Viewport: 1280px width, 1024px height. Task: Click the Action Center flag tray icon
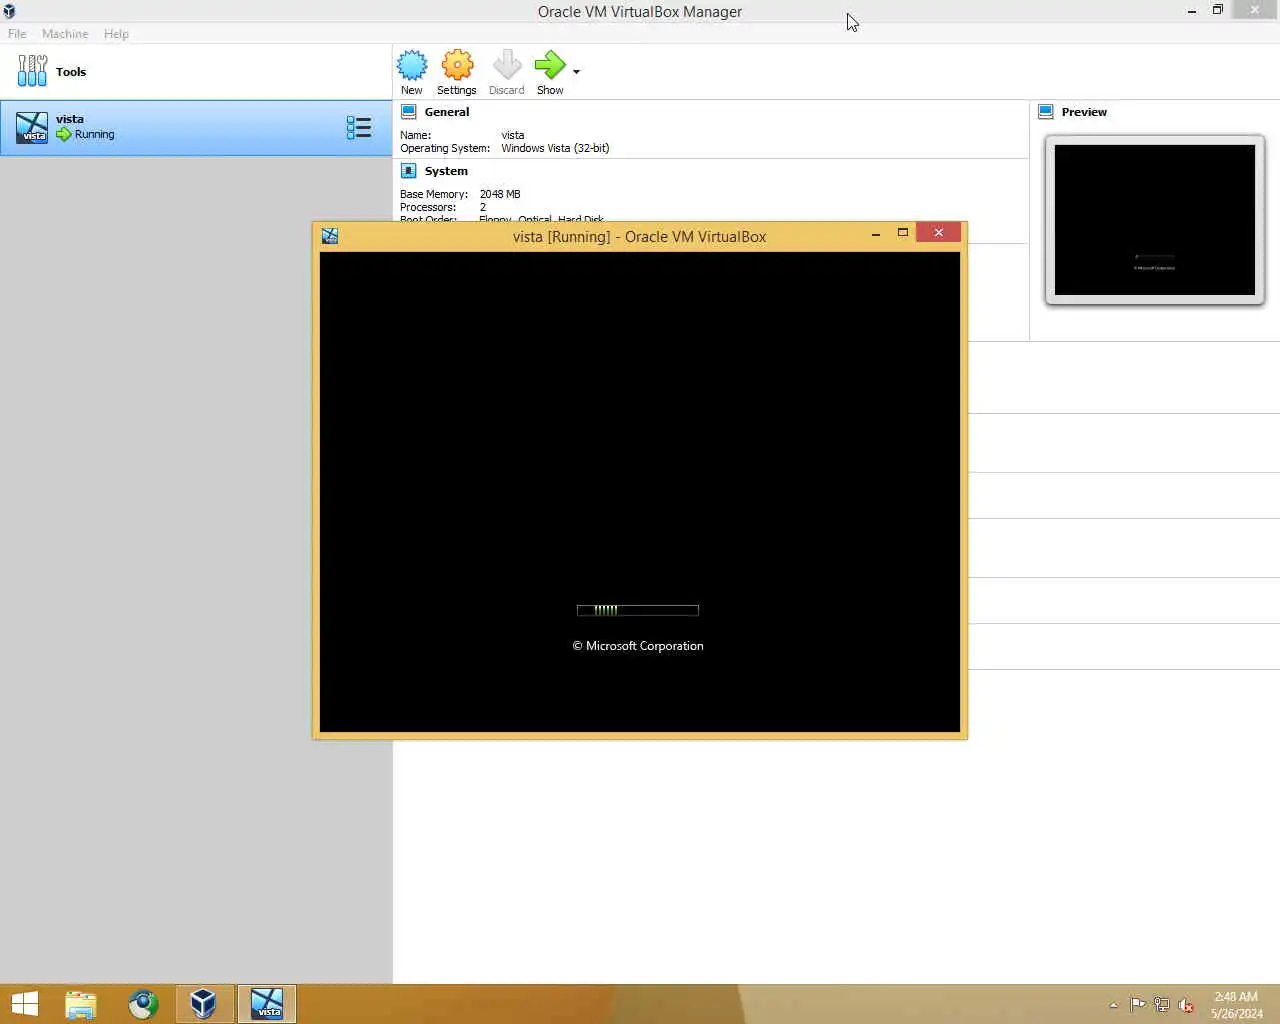(x=1138, y=1005)
